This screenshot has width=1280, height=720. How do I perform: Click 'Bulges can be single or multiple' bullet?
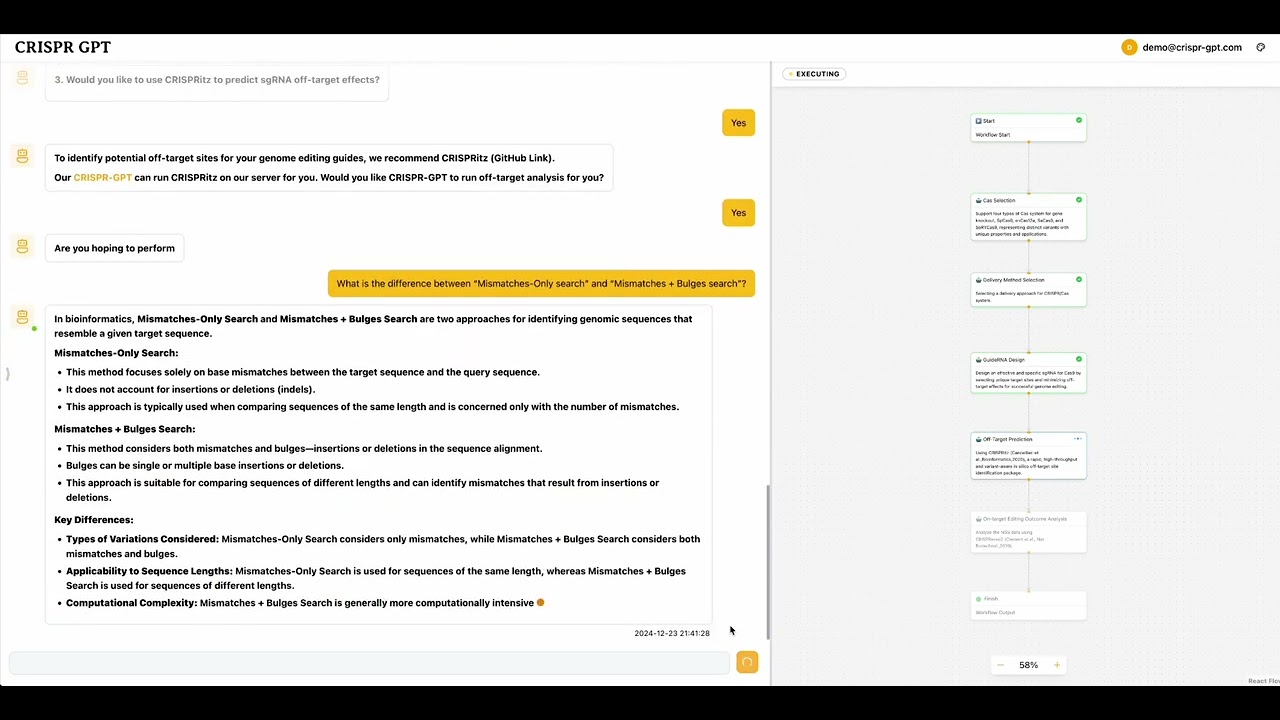[x=205, y=466]
